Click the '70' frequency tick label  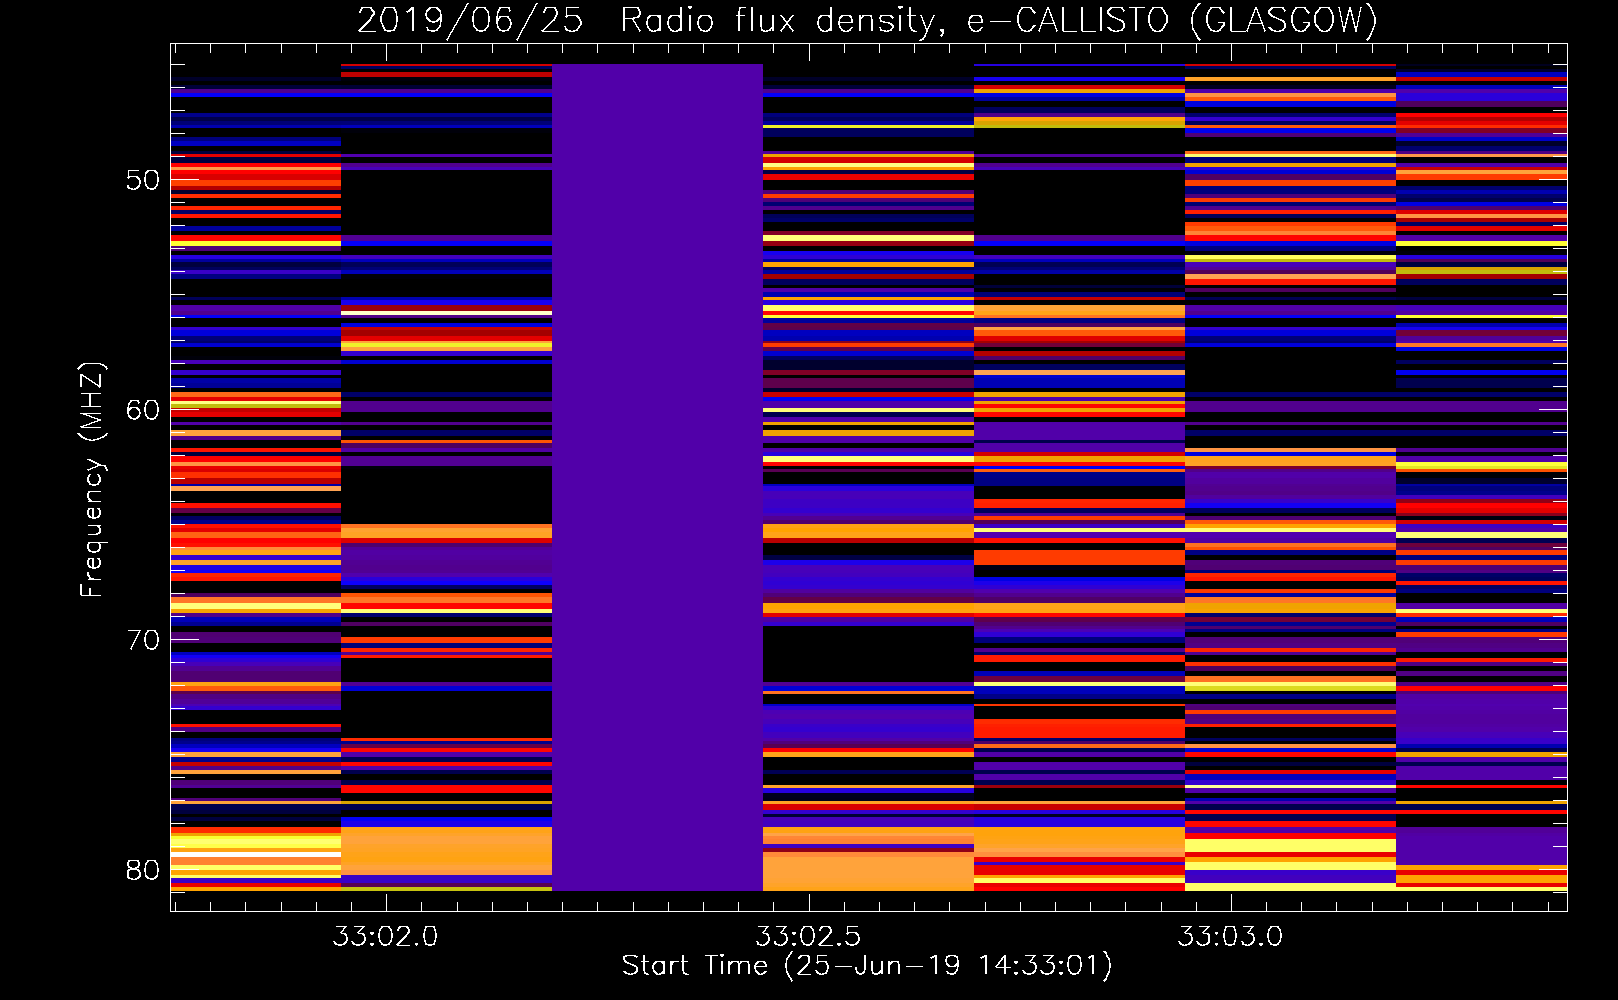[x=143, y=640]
